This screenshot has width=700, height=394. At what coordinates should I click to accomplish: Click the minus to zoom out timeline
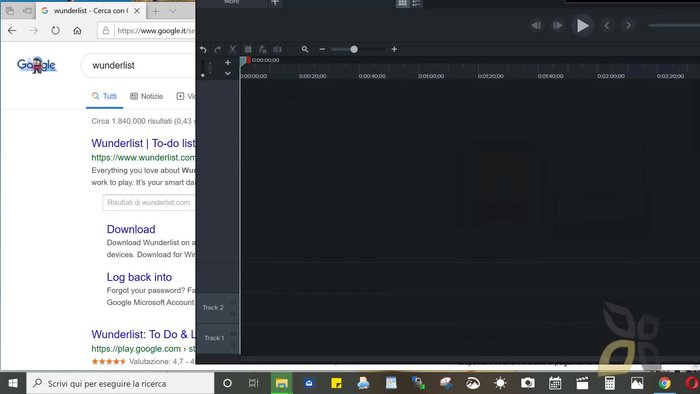click(322, 49)
